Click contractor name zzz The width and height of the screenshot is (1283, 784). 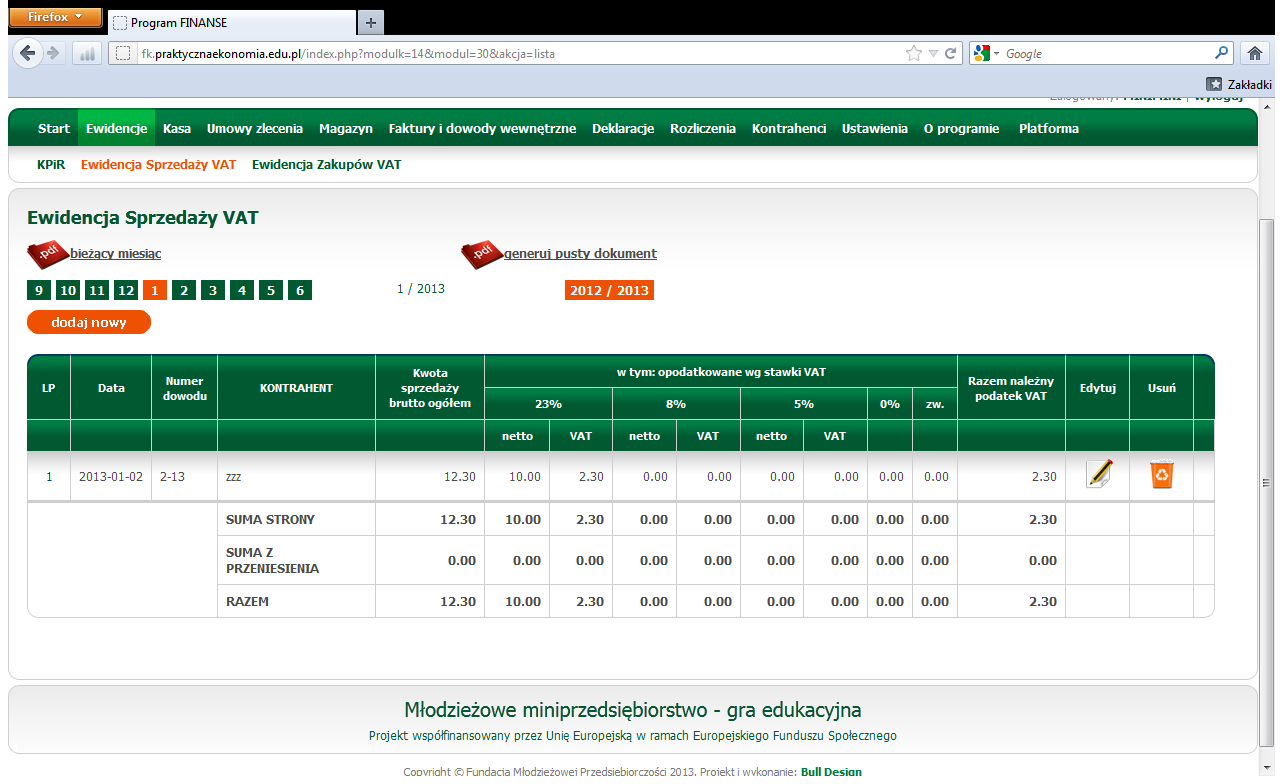(x=234, y=477)
